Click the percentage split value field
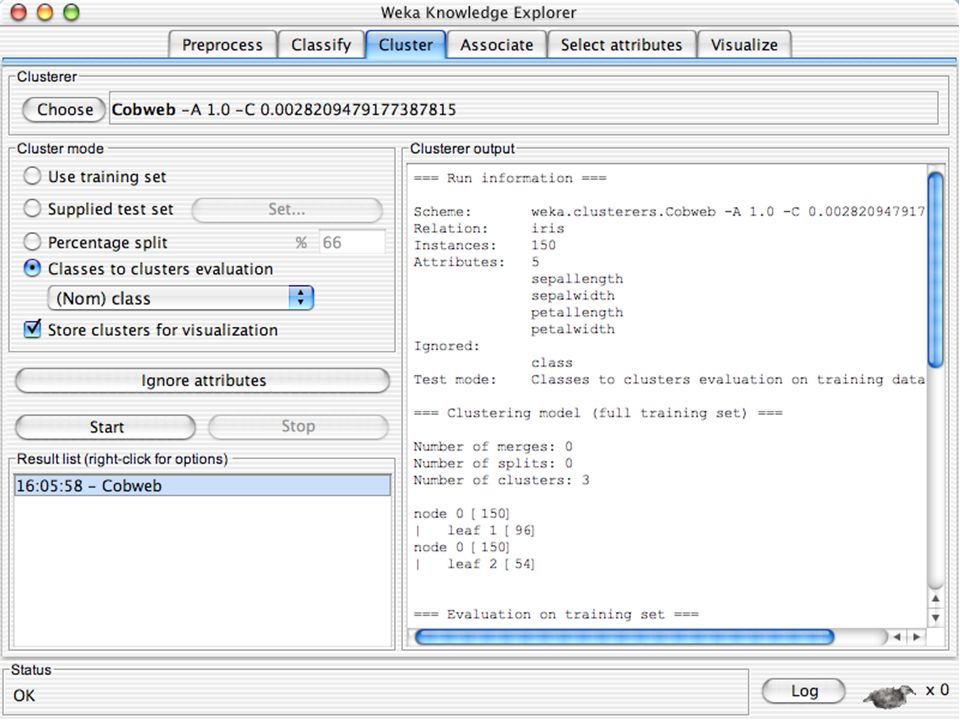960x720 pixels. pos(352,242)
